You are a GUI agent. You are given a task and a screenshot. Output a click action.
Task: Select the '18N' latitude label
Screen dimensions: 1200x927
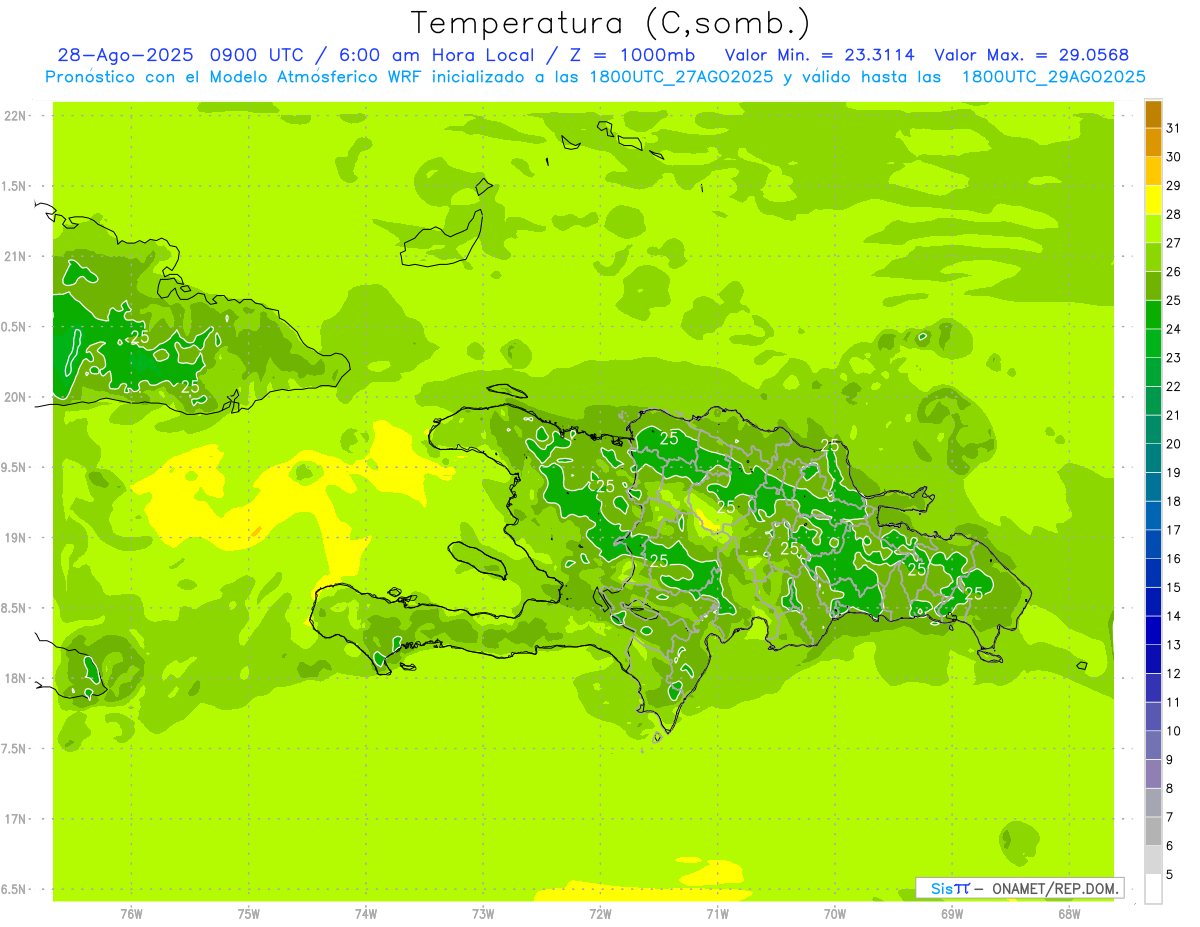point(16,678)
